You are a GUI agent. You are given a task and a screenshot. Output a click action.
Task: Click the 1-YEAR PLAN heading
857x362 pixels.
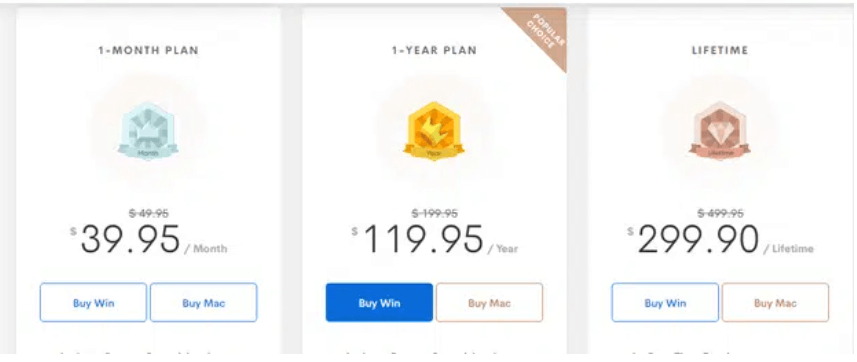[434, 50]
